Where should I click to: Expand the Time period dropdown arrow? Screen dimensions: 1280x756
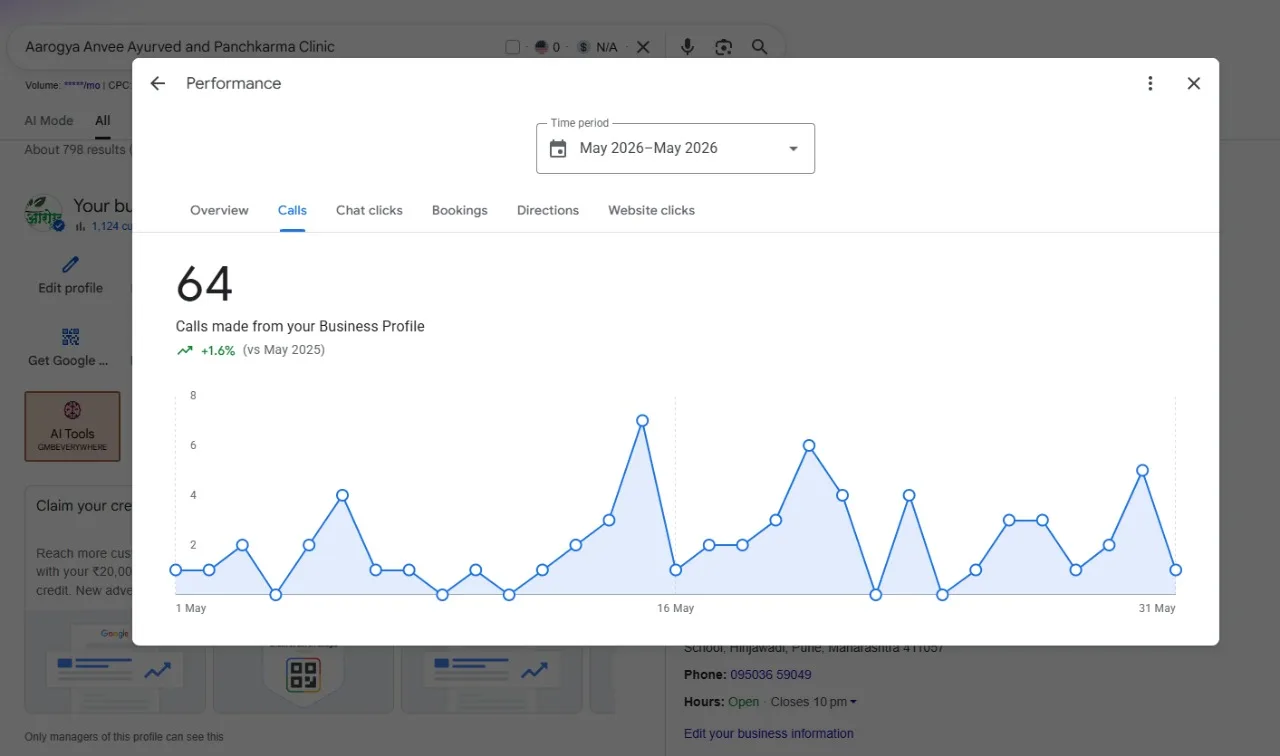(x=793, y=148)
